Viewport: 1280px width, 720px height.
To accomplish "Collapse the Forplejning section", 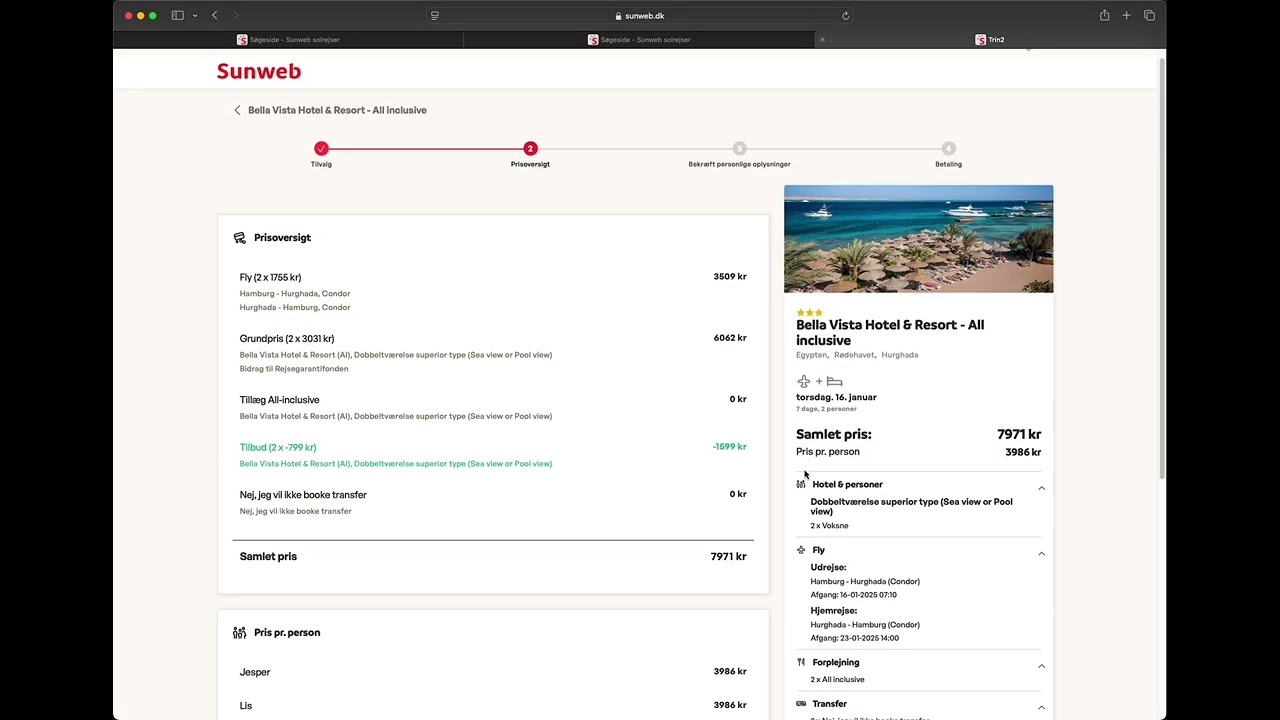I will point(1041,666).
